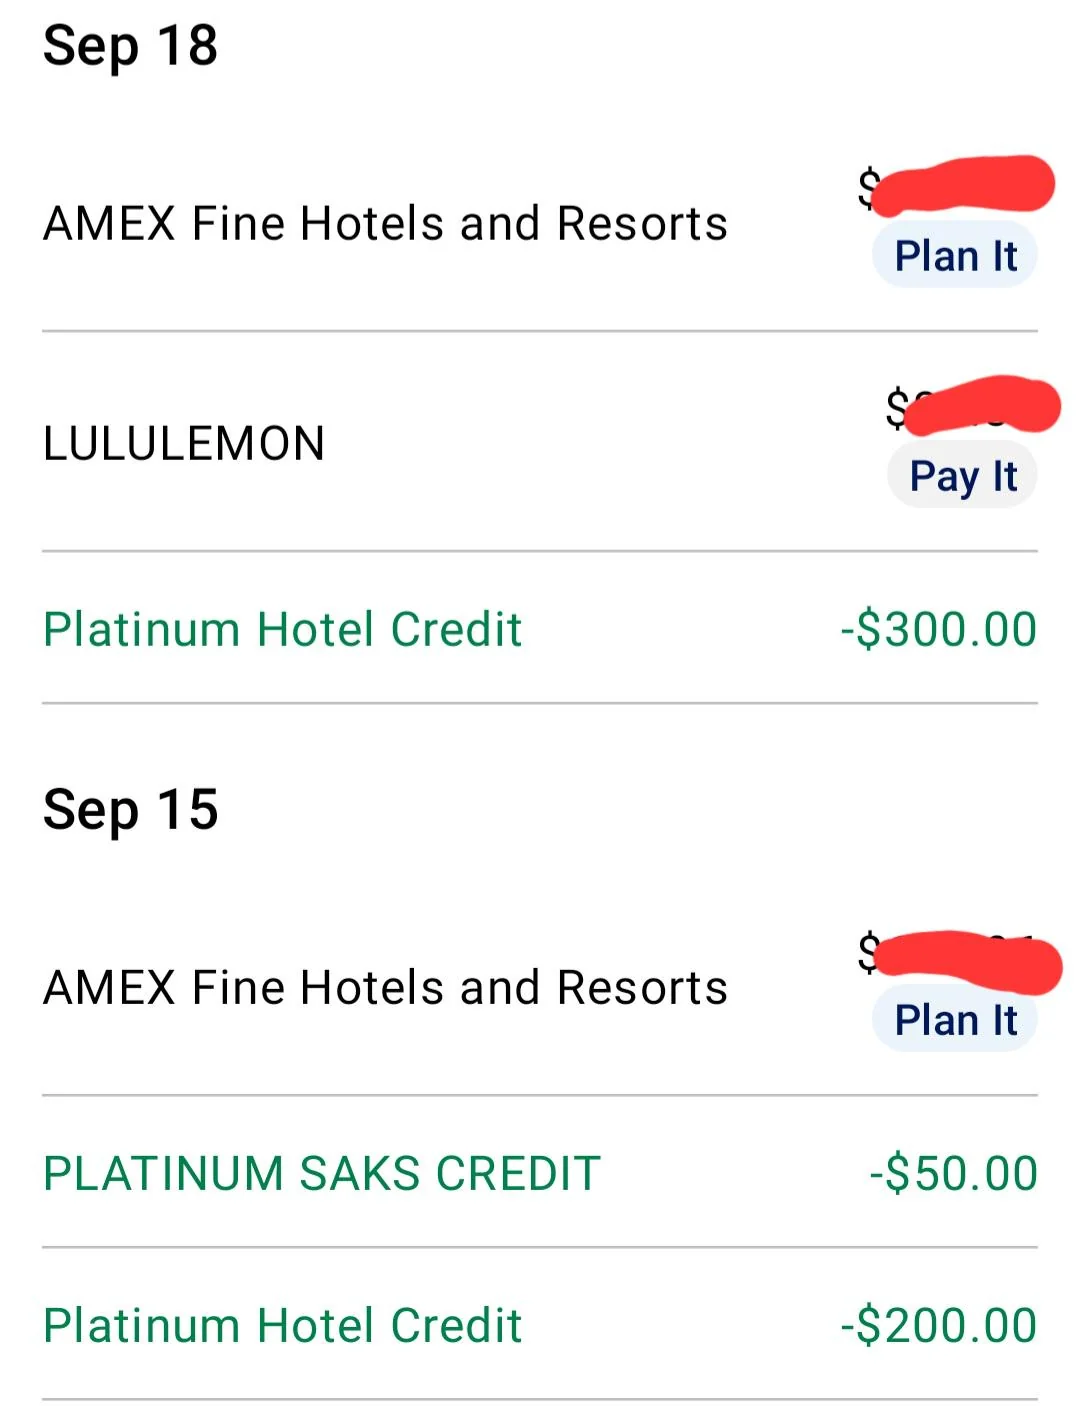This screenshot has width=1080, height=1406.
Task: Open the Sep 15 Platinum Hotel Credit entry
Action: pos(282,1325)
